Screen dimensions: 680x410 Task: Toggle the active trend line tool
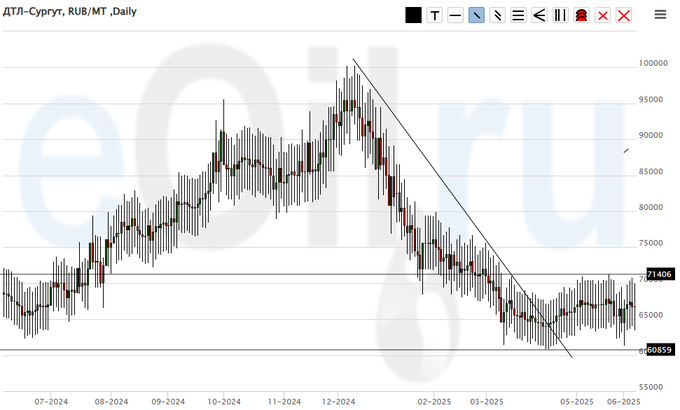476,15
